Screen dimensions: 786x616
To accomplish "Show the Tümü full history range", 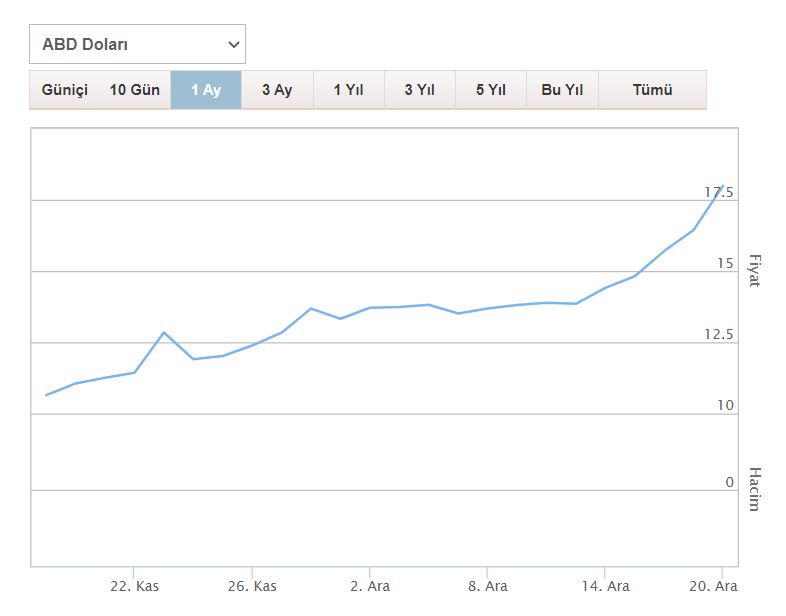I will click(x=652, y=90).
